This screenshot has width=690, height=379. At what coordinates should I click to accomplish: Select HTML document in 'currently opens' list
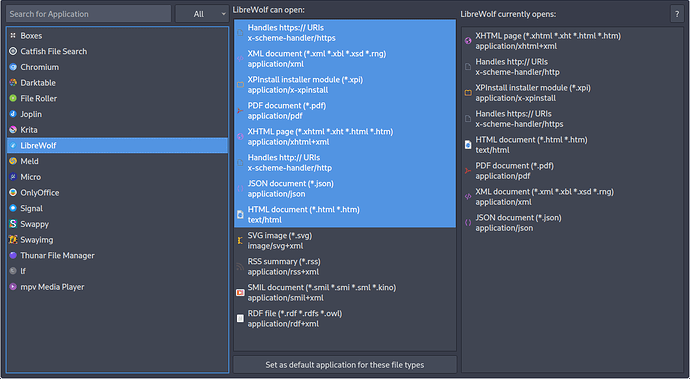coord(573,145)
